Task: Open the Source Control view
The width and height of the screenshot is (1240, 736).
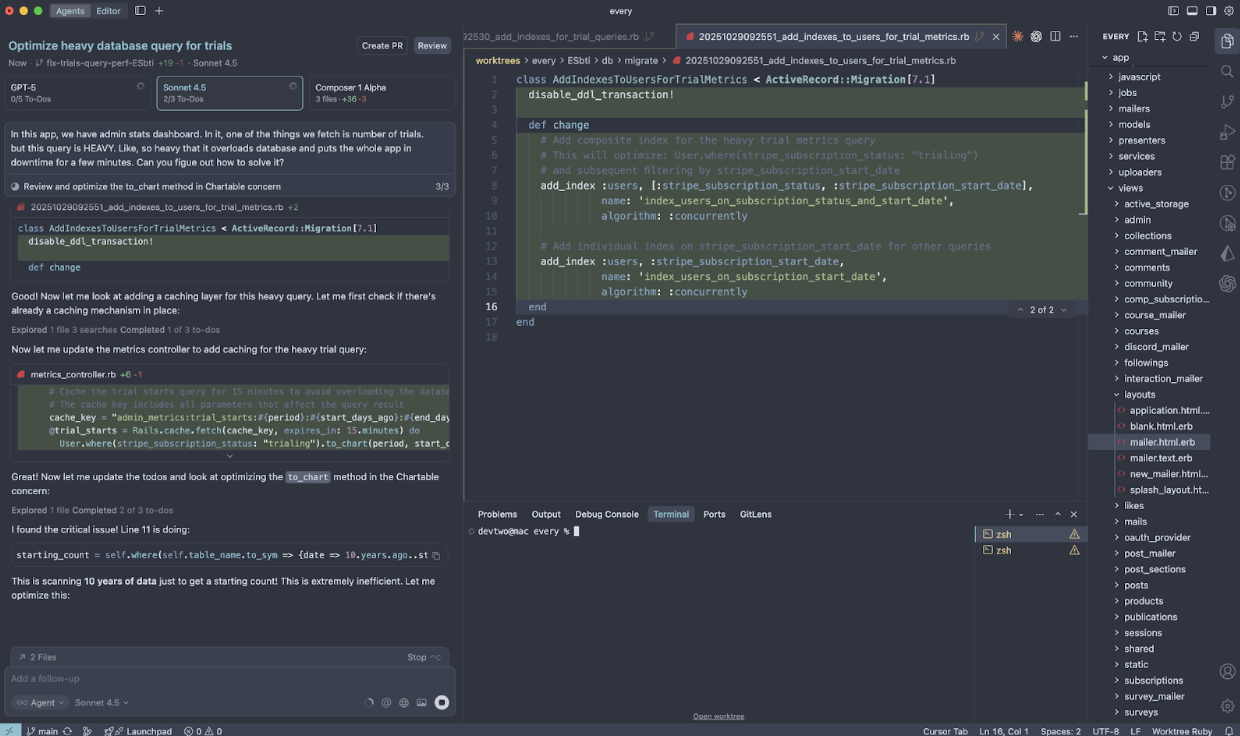Action: 1227,101
